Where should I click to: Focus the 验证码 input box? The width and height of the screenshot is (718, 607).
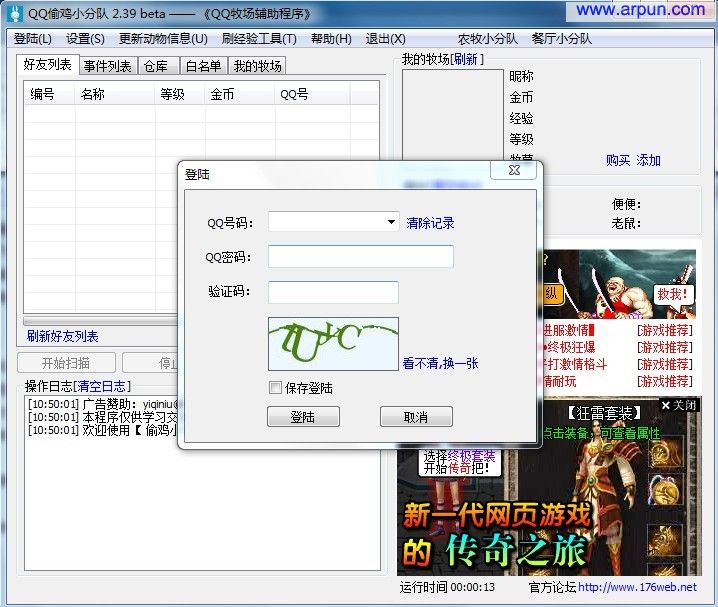[x=333, y=292]
